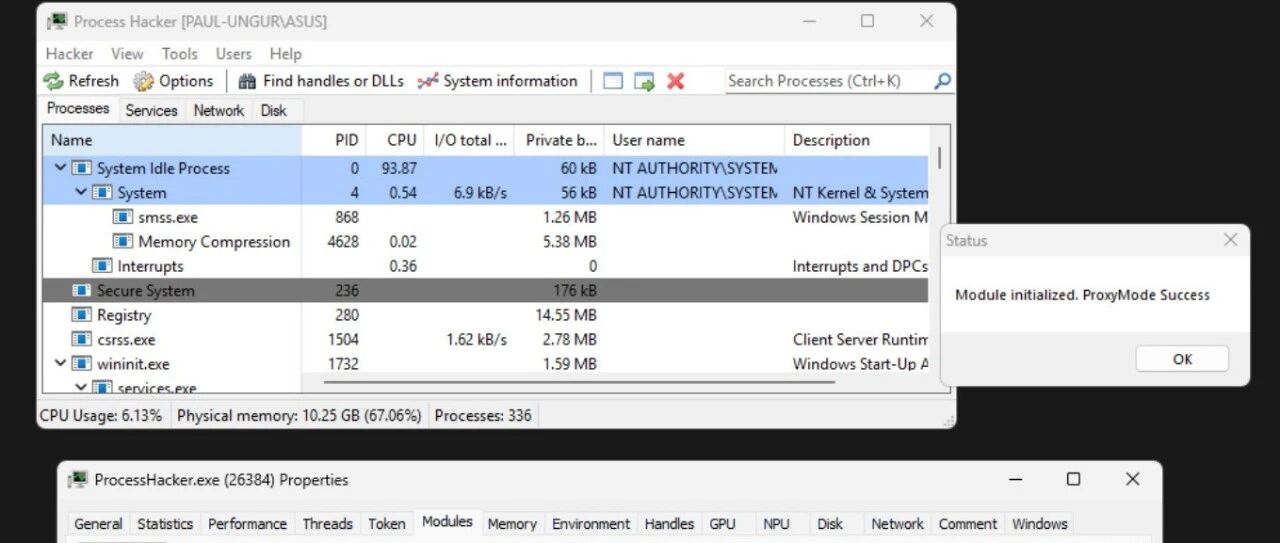Click the ProcessHacker.exe Properties title icon
Image resolution: width=1280 pixels, height=543 pixels.
click(x=78, y=480)
